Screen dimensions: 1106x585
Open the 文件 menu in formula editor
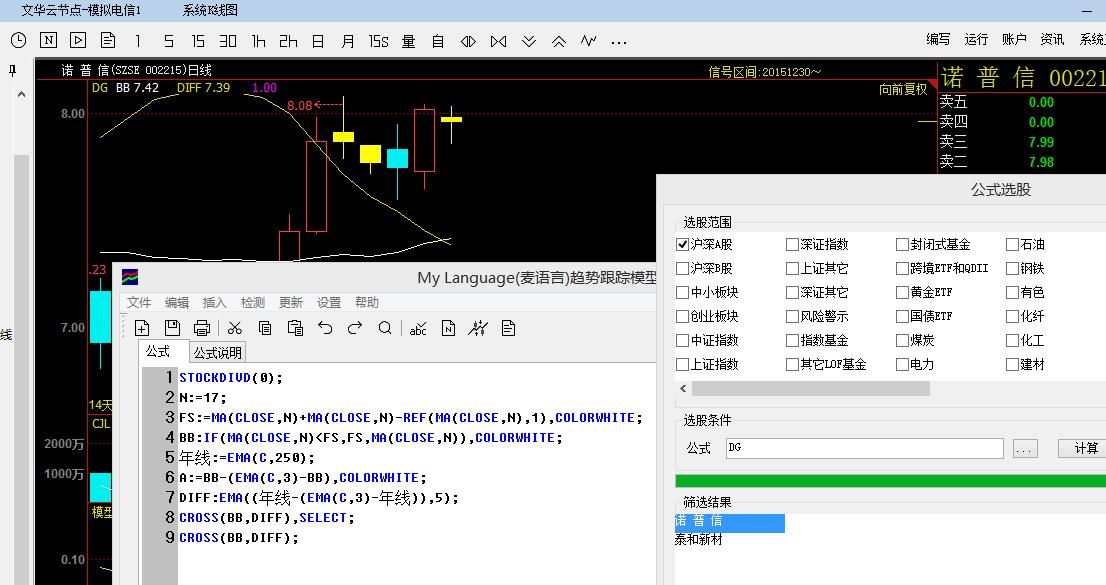(139, 302)
